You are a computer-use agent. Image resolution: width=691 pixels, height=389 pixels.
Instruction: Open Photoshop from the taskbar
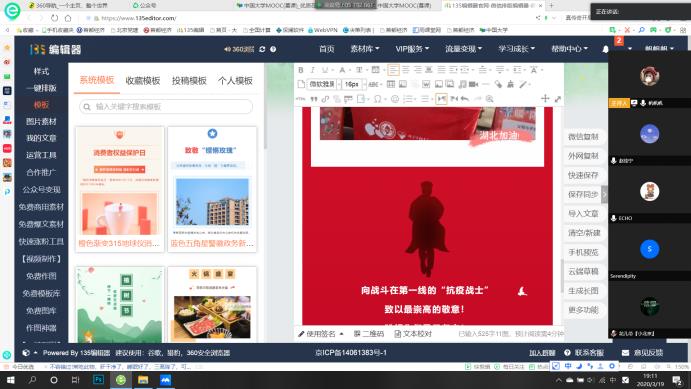[99, 380]
